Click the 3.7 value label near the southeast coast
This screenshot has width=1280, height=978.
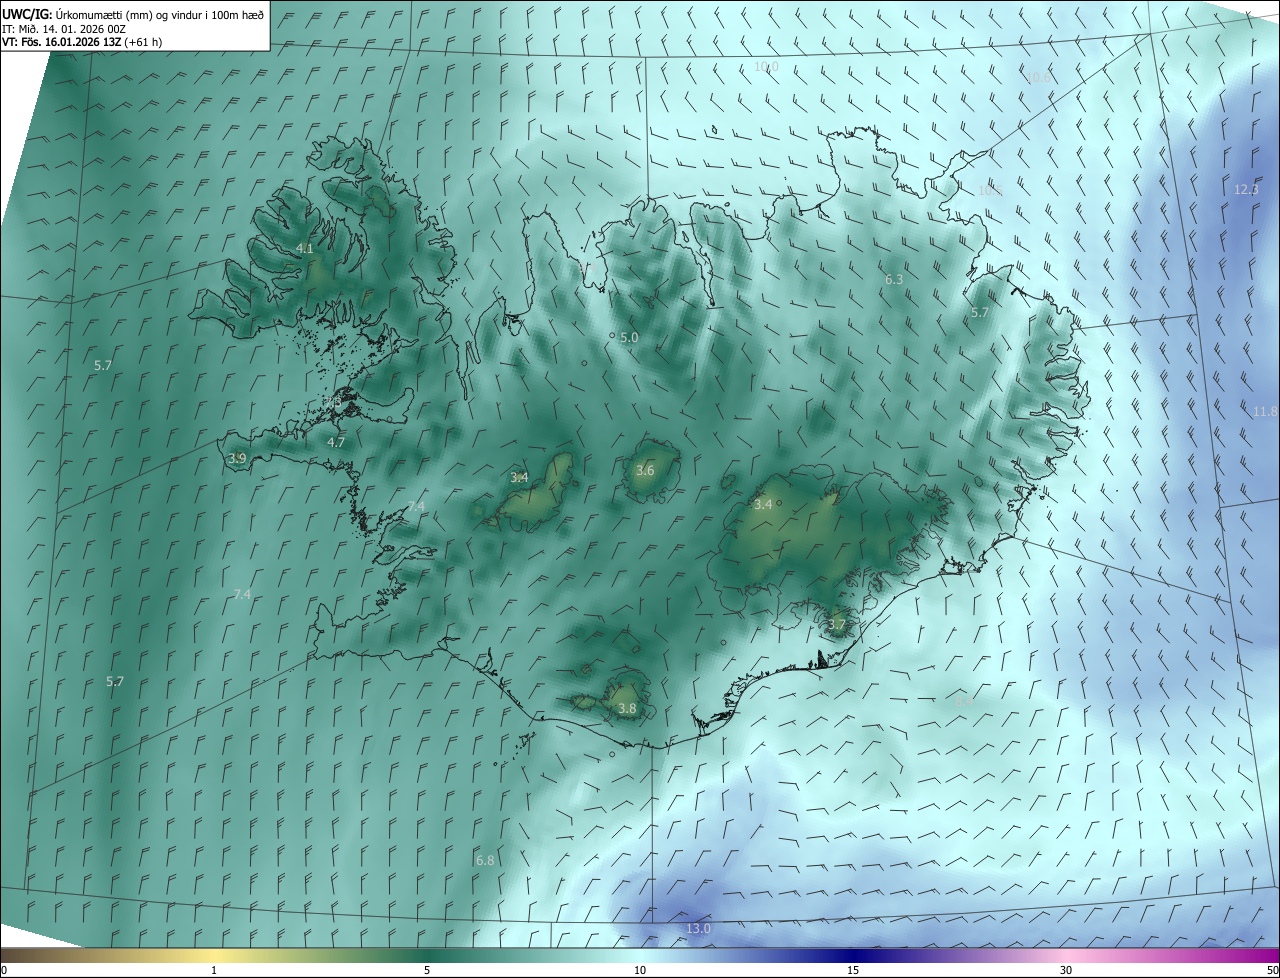point(837,625)
